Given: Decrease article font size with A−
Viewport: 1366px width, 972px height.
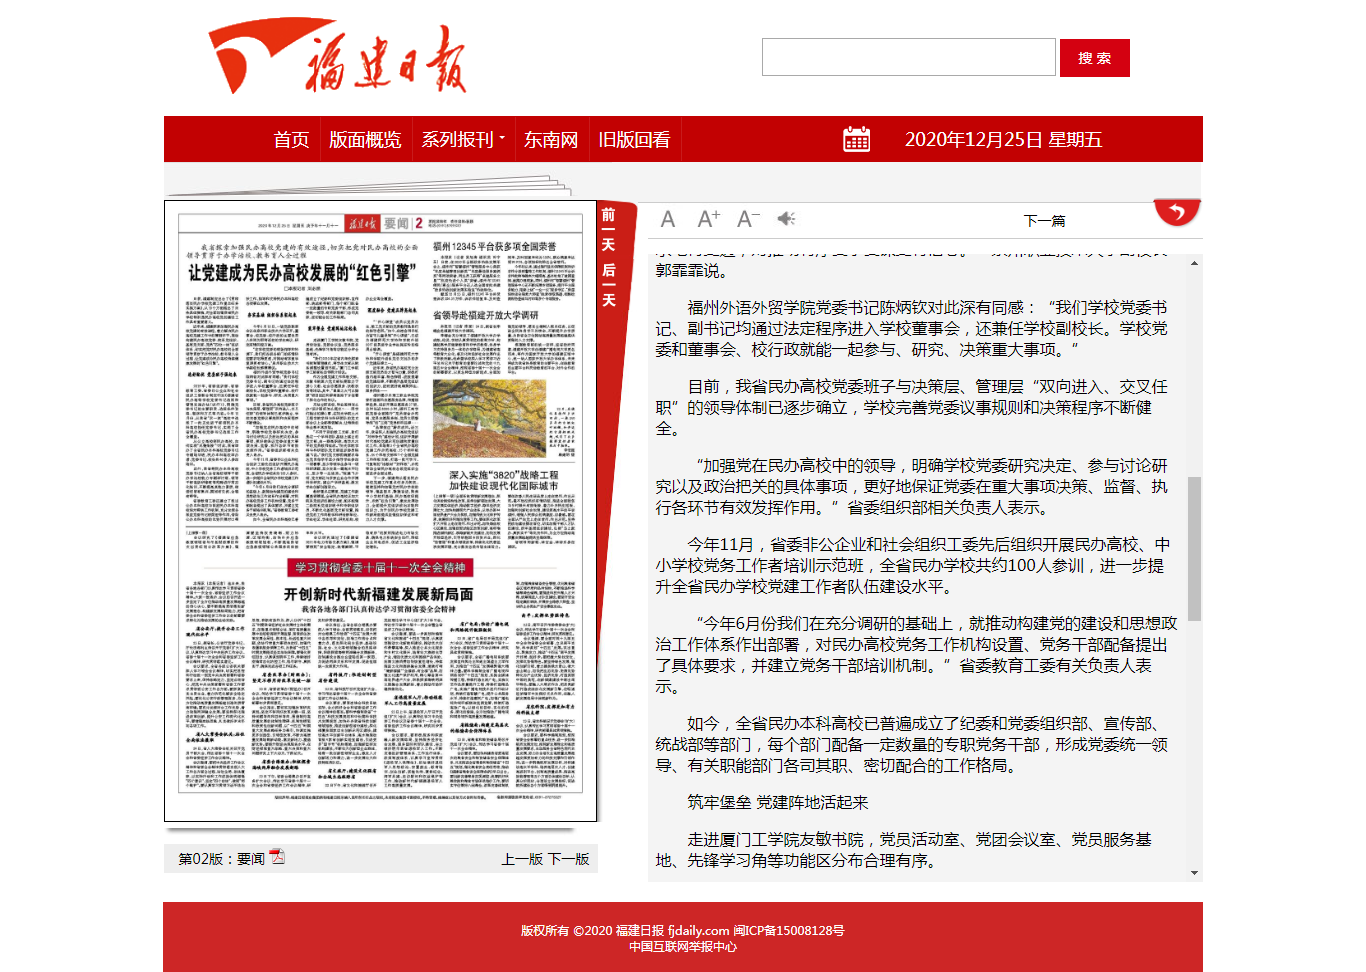Looking at the screenshot, I should pyautogui.click(x=748, y=219).
